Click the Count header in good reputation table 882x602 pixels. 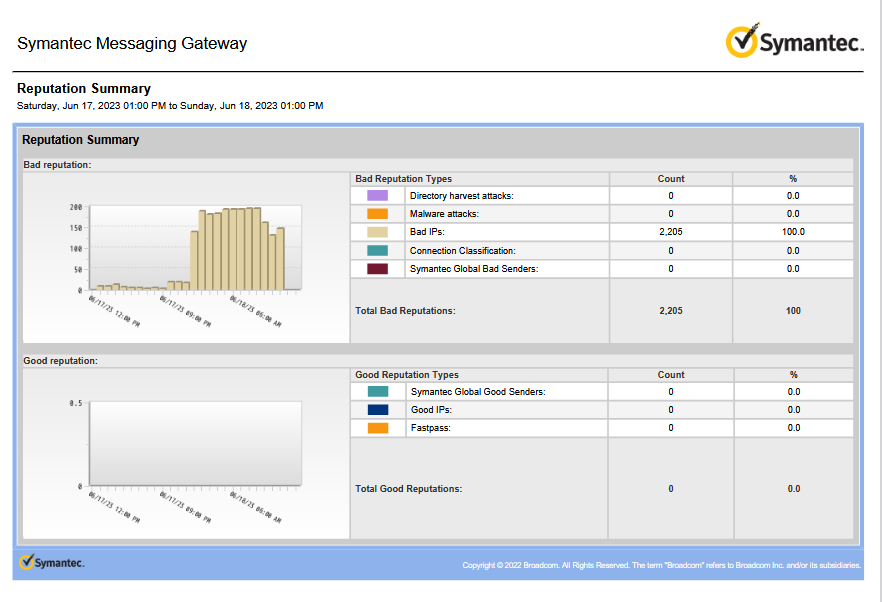tap(671, 375)
